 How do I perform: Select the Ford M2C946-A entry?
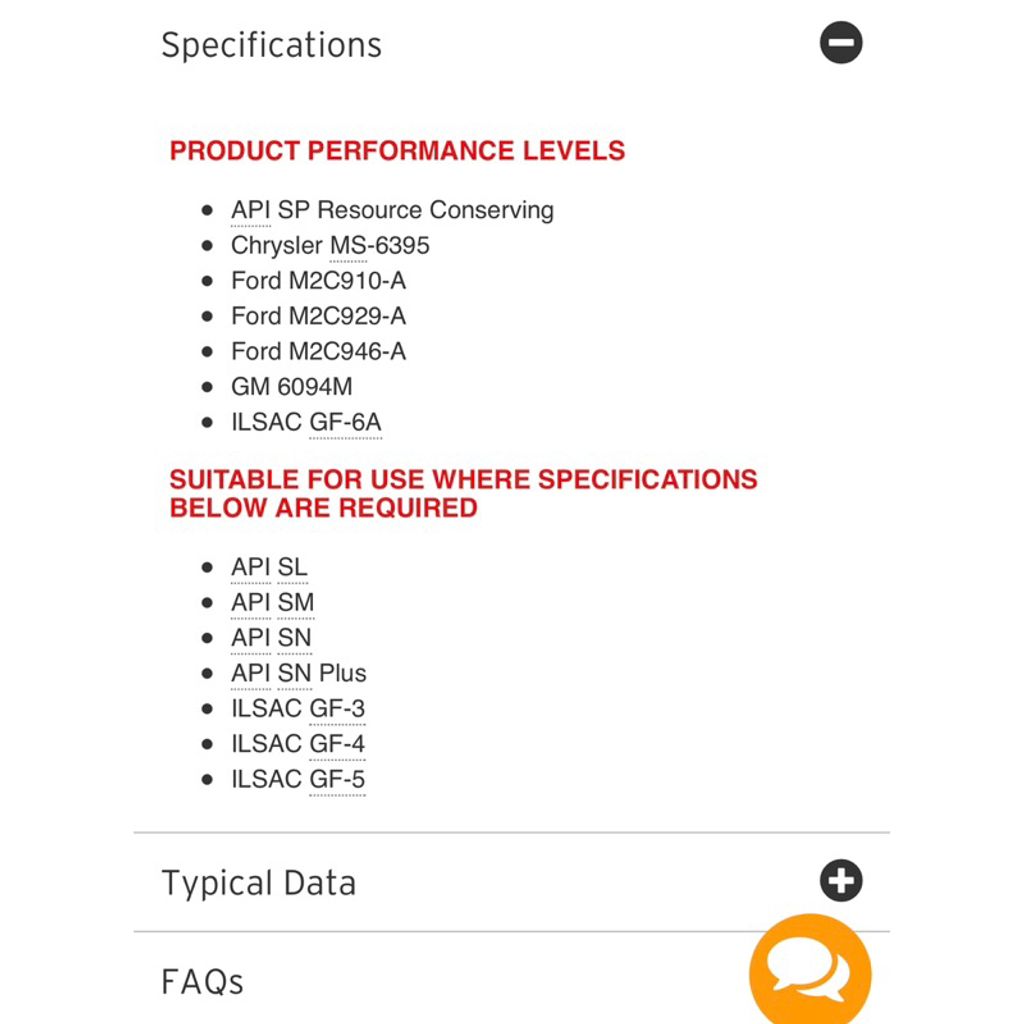point(319,351)
